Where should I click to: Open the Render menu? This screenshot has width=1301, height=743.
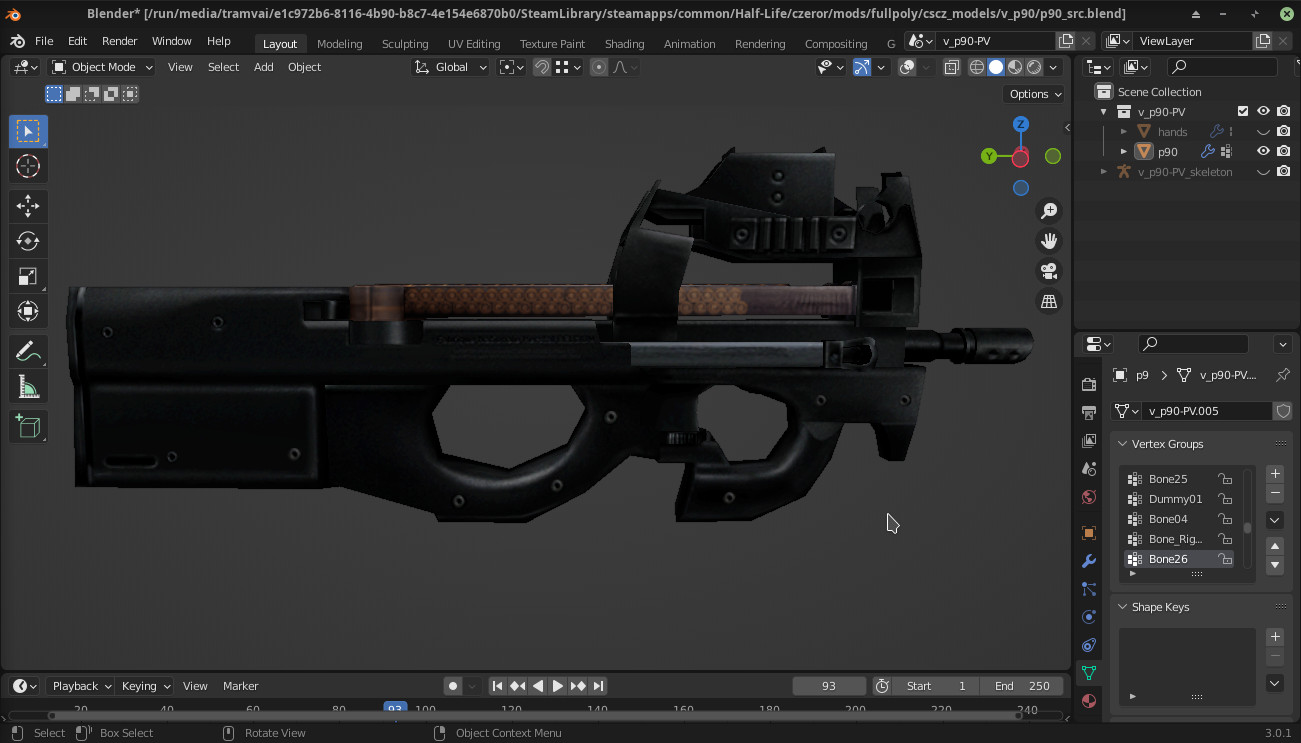119,41
